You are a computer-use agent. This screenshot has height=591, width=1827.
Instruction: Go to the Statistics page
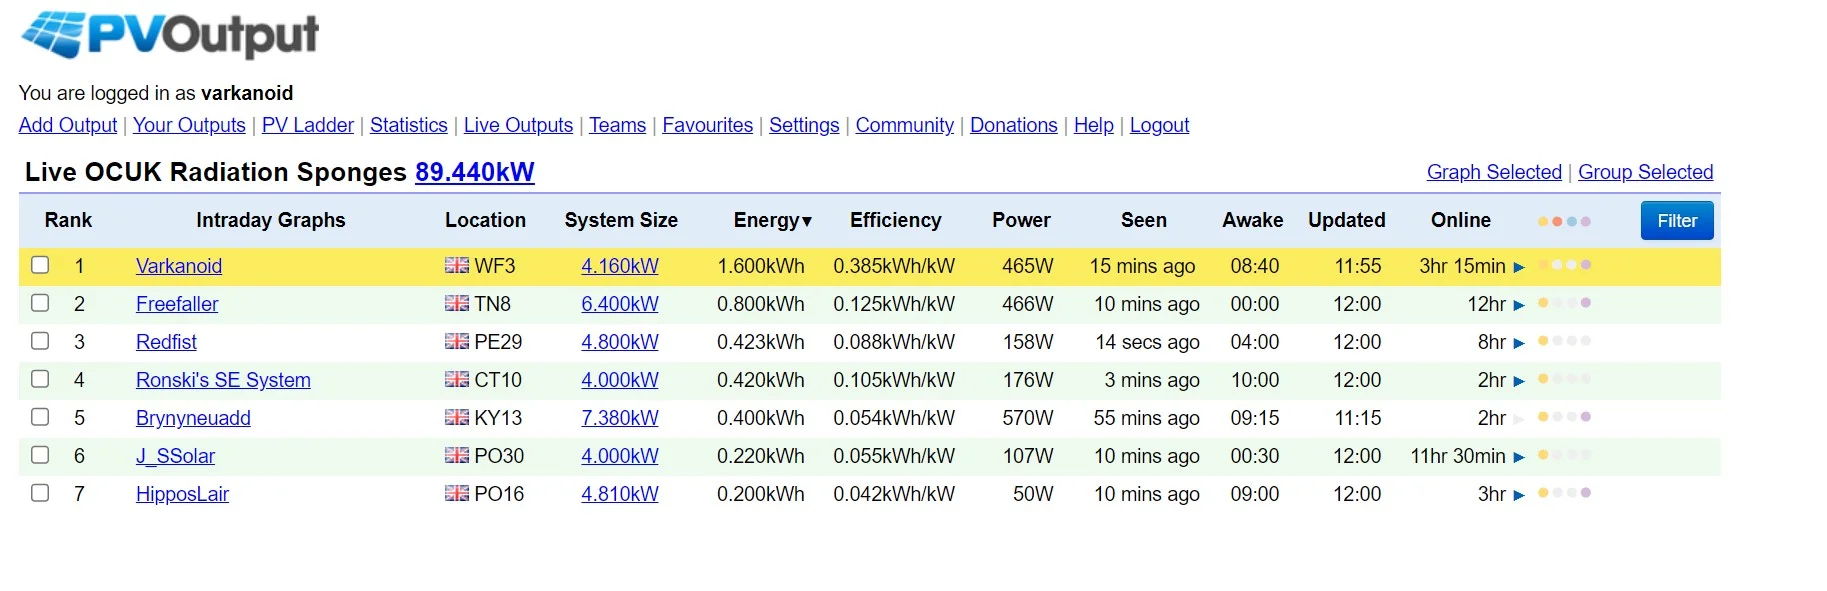[x=409, y=125]
